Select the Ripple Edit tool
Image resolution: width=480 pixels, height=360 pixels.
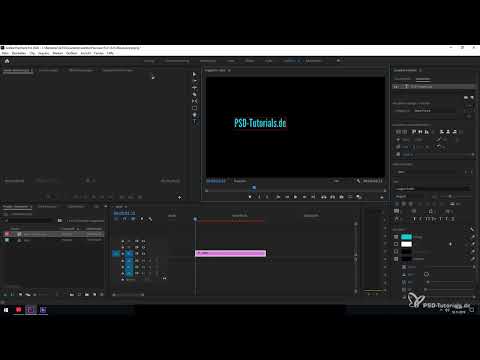click(x=195, y=88)
